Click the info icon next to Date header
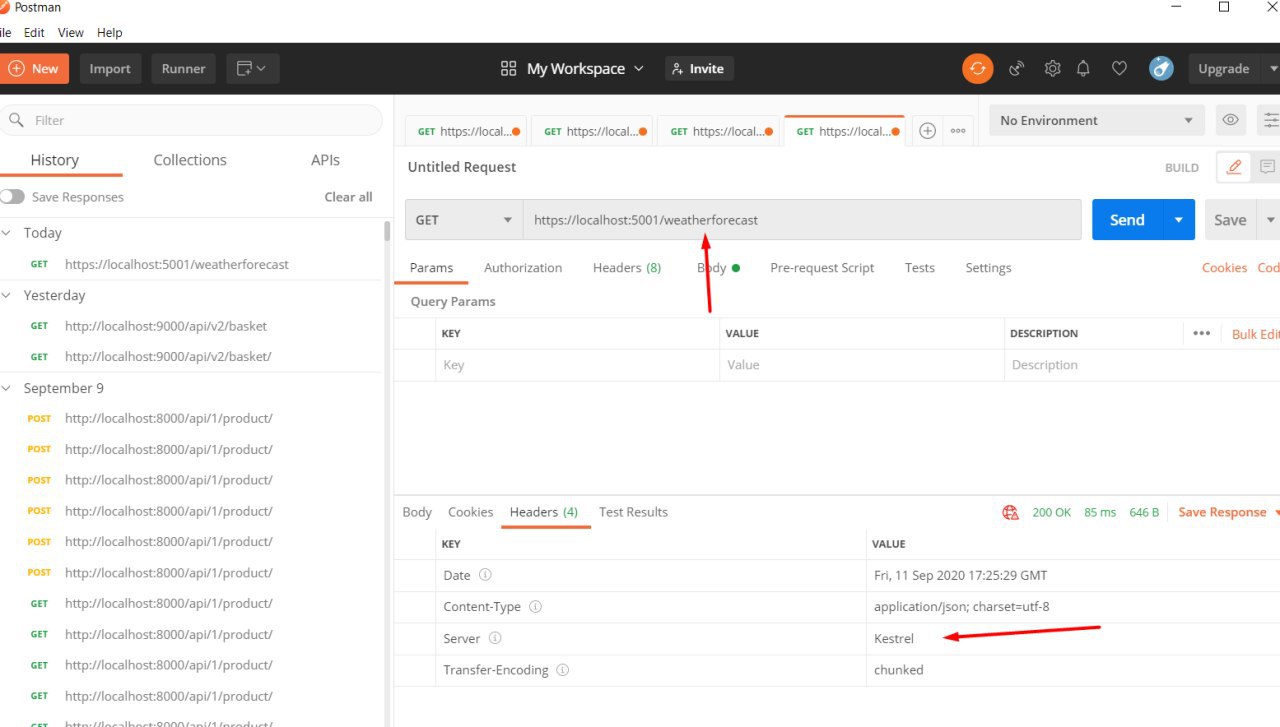 pos(485,575)
